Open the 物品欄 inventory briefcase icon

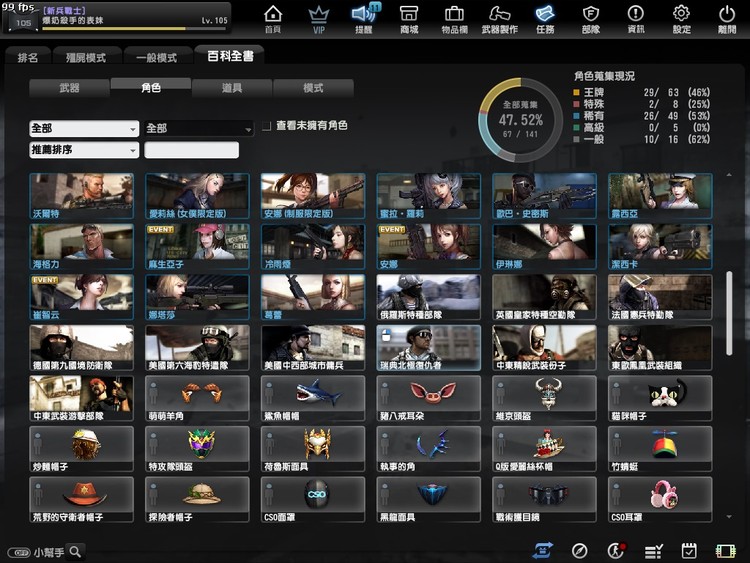pyautogui.click(x=454, y=19)
